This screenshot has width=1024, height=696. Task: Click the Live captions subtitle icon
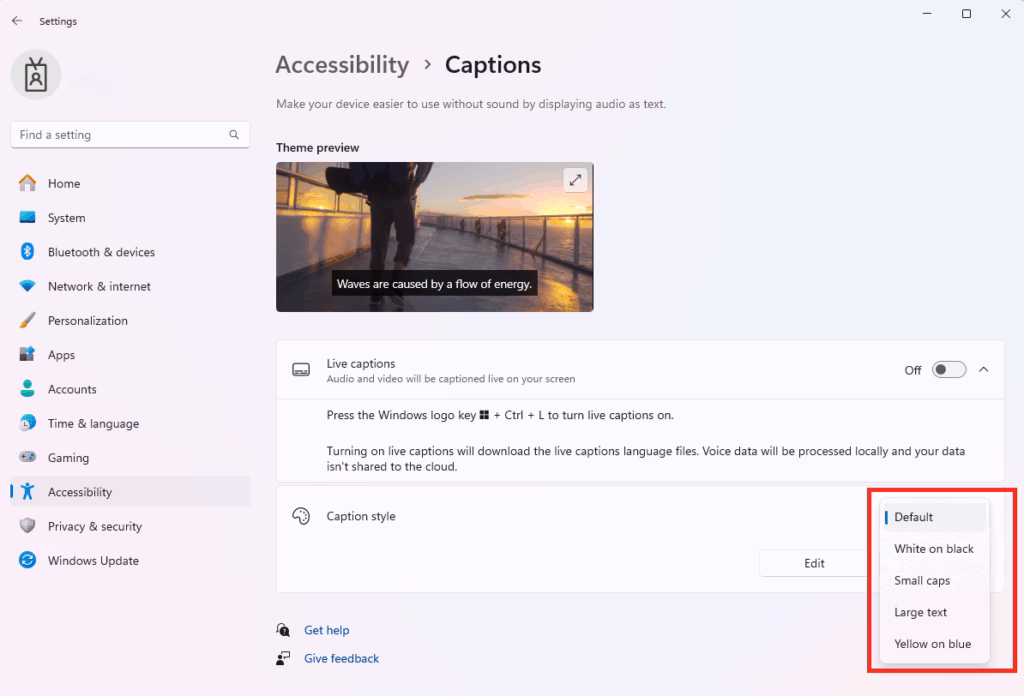pyautogui.click(x=301, y=370)
